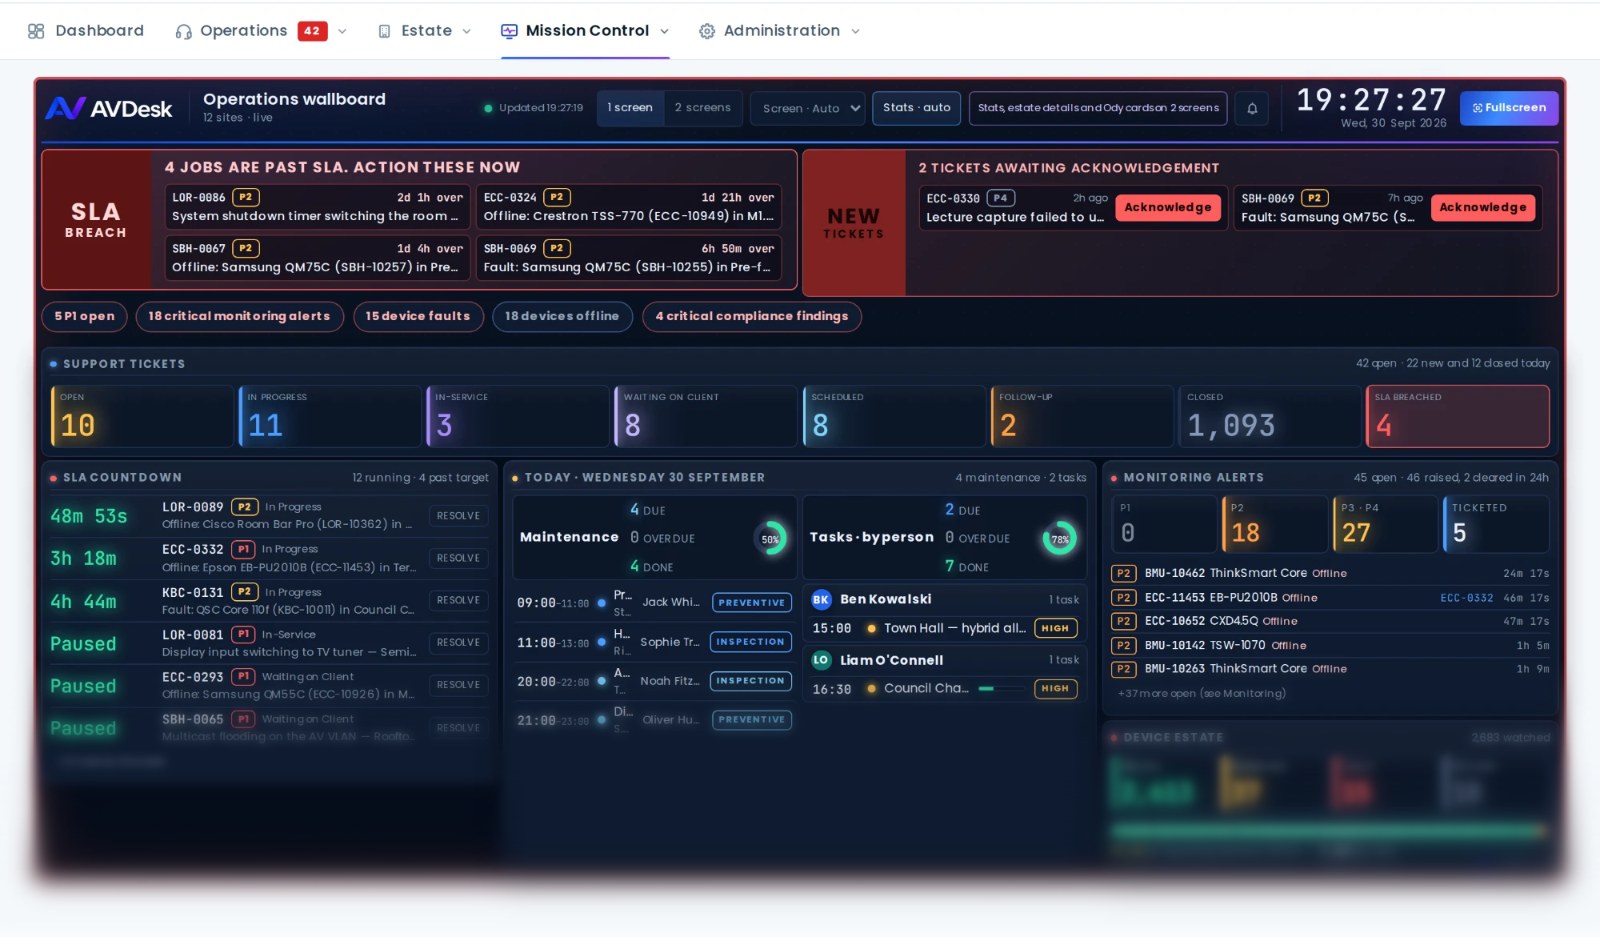Viewport: 1600px width, 937px height.
Task: Acknowledge ticket ECC-0330
Action: 1168,208
